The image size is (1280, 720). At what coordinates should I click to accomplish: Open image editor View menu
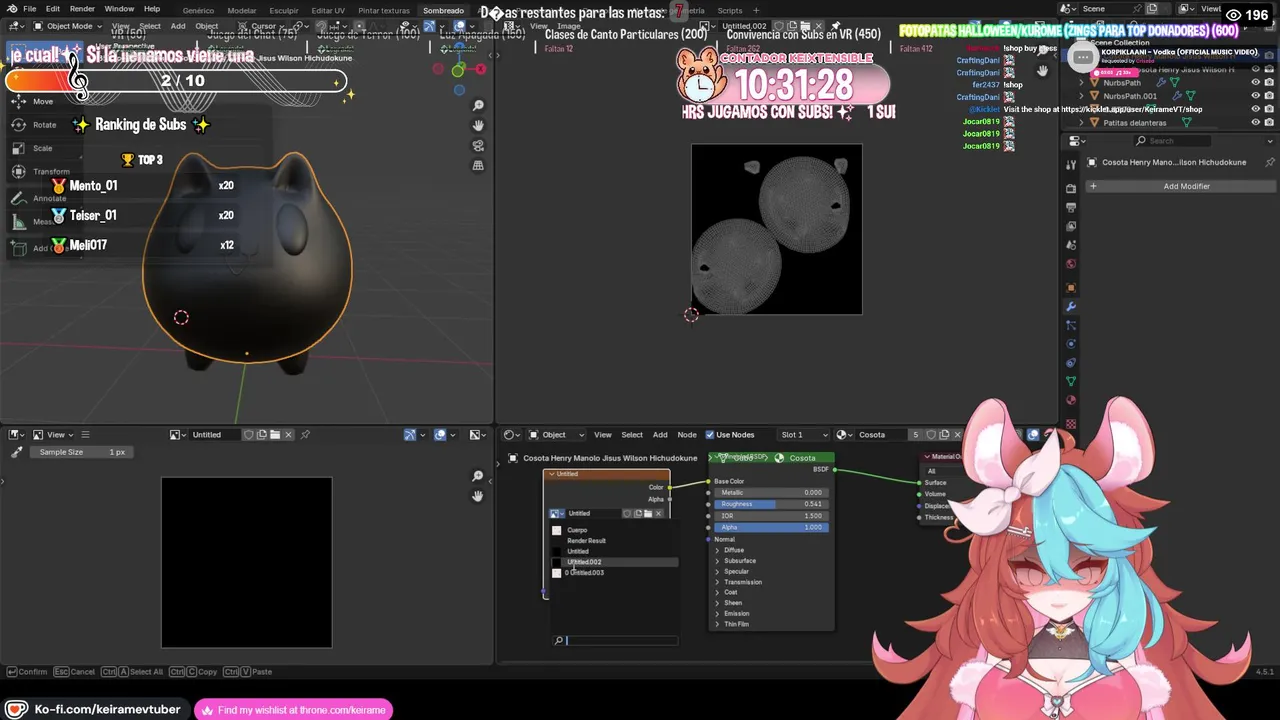tap(56, 435)
